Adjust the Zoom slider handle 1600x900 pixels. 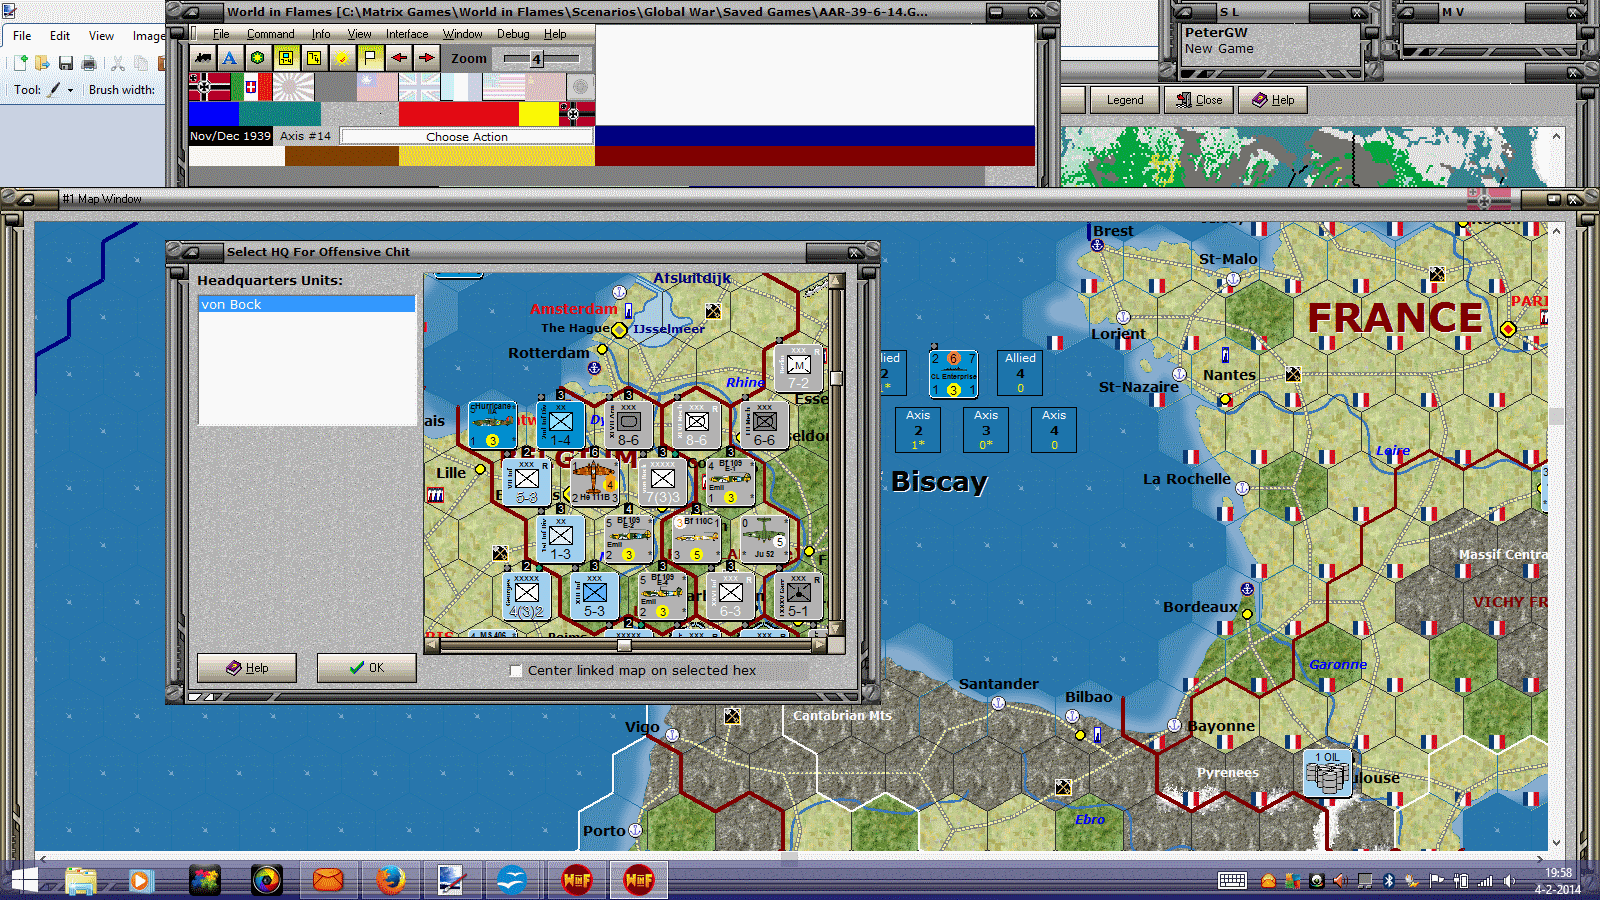pos(536,59)
